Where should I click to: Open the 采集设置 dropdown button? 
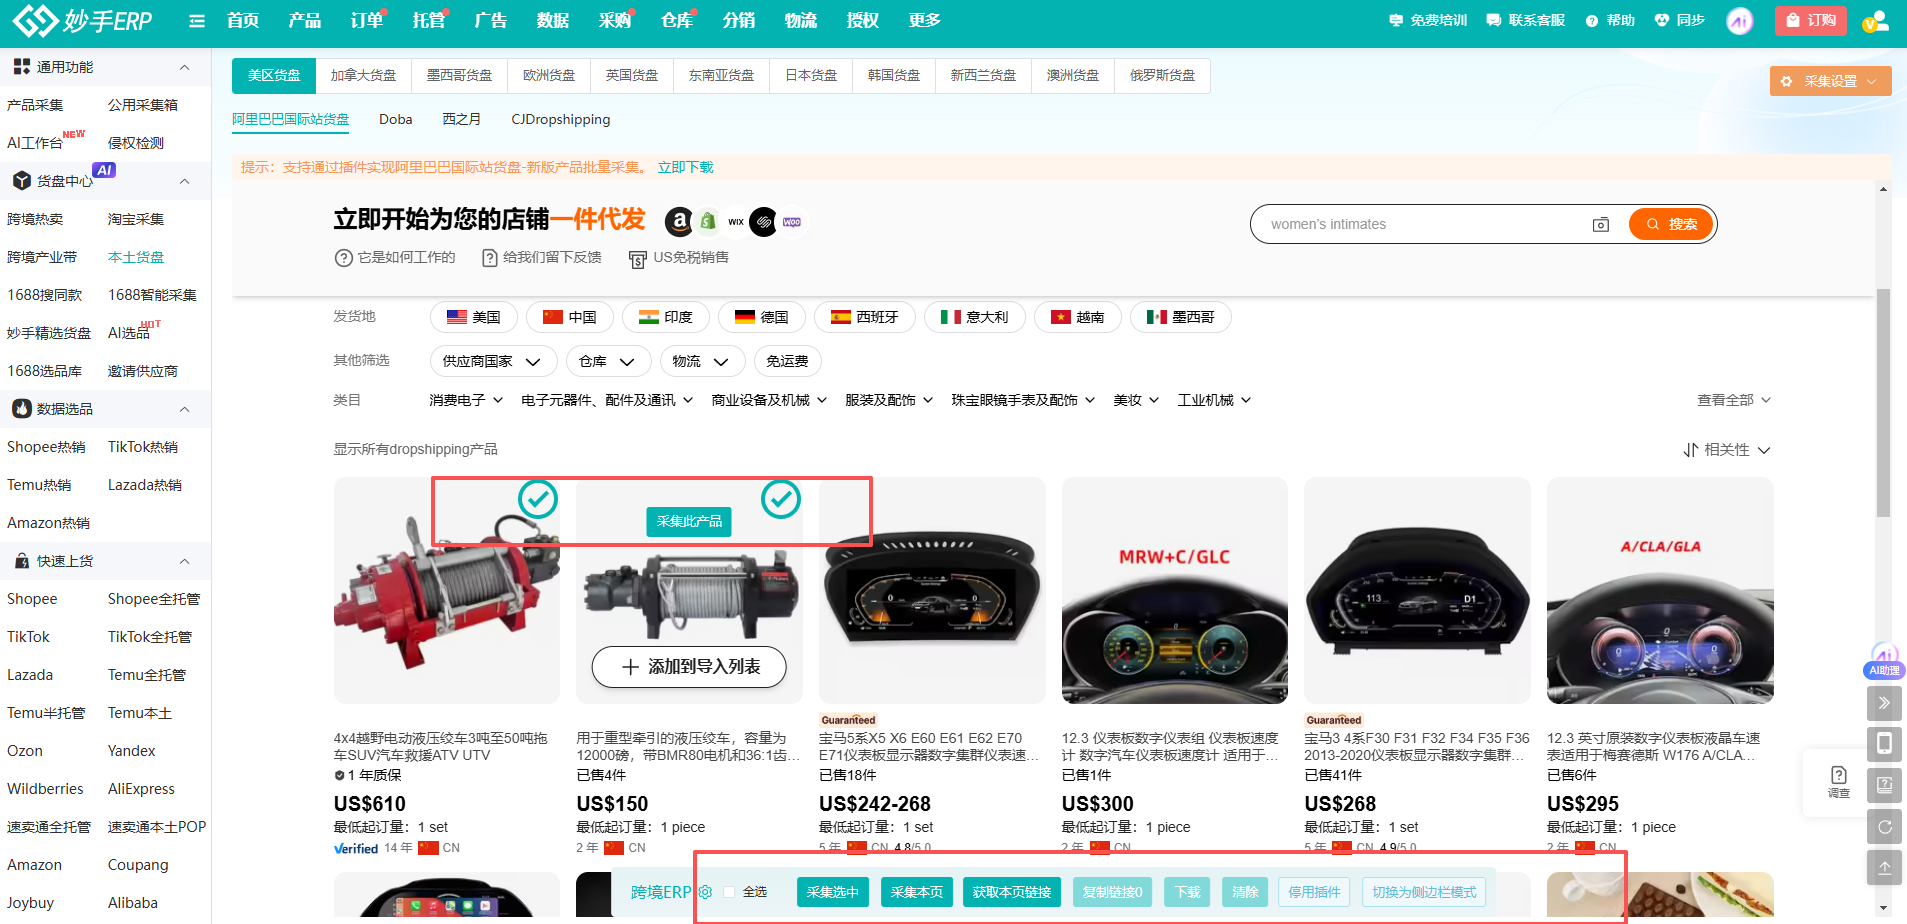1830,81
